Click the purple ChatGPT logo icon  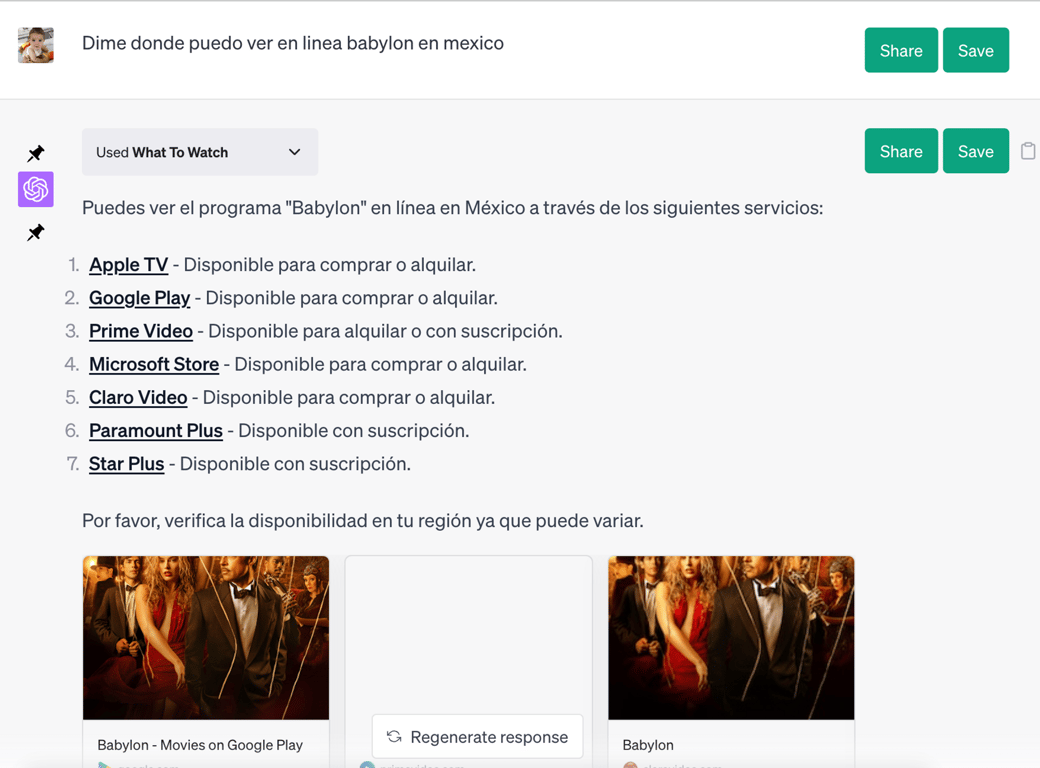36,189
